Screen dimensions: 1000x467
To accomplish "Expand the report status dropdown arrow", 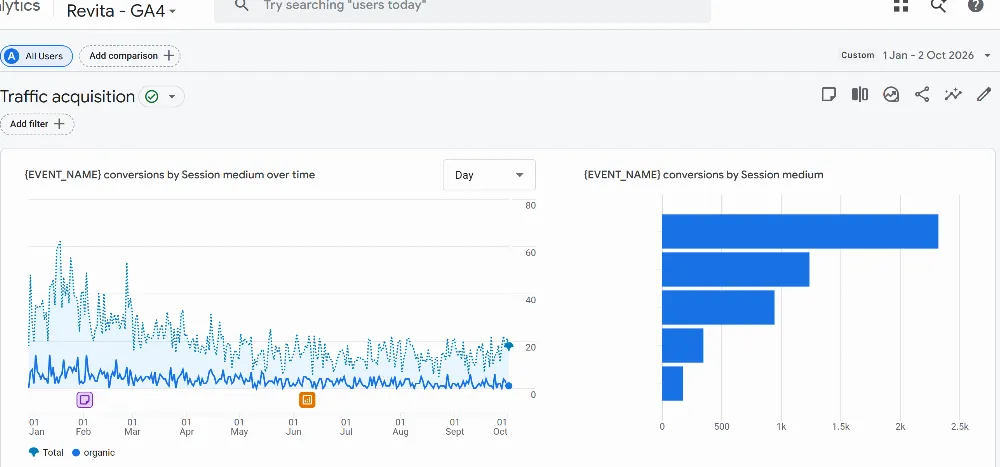I will click(x=172, y=97).
